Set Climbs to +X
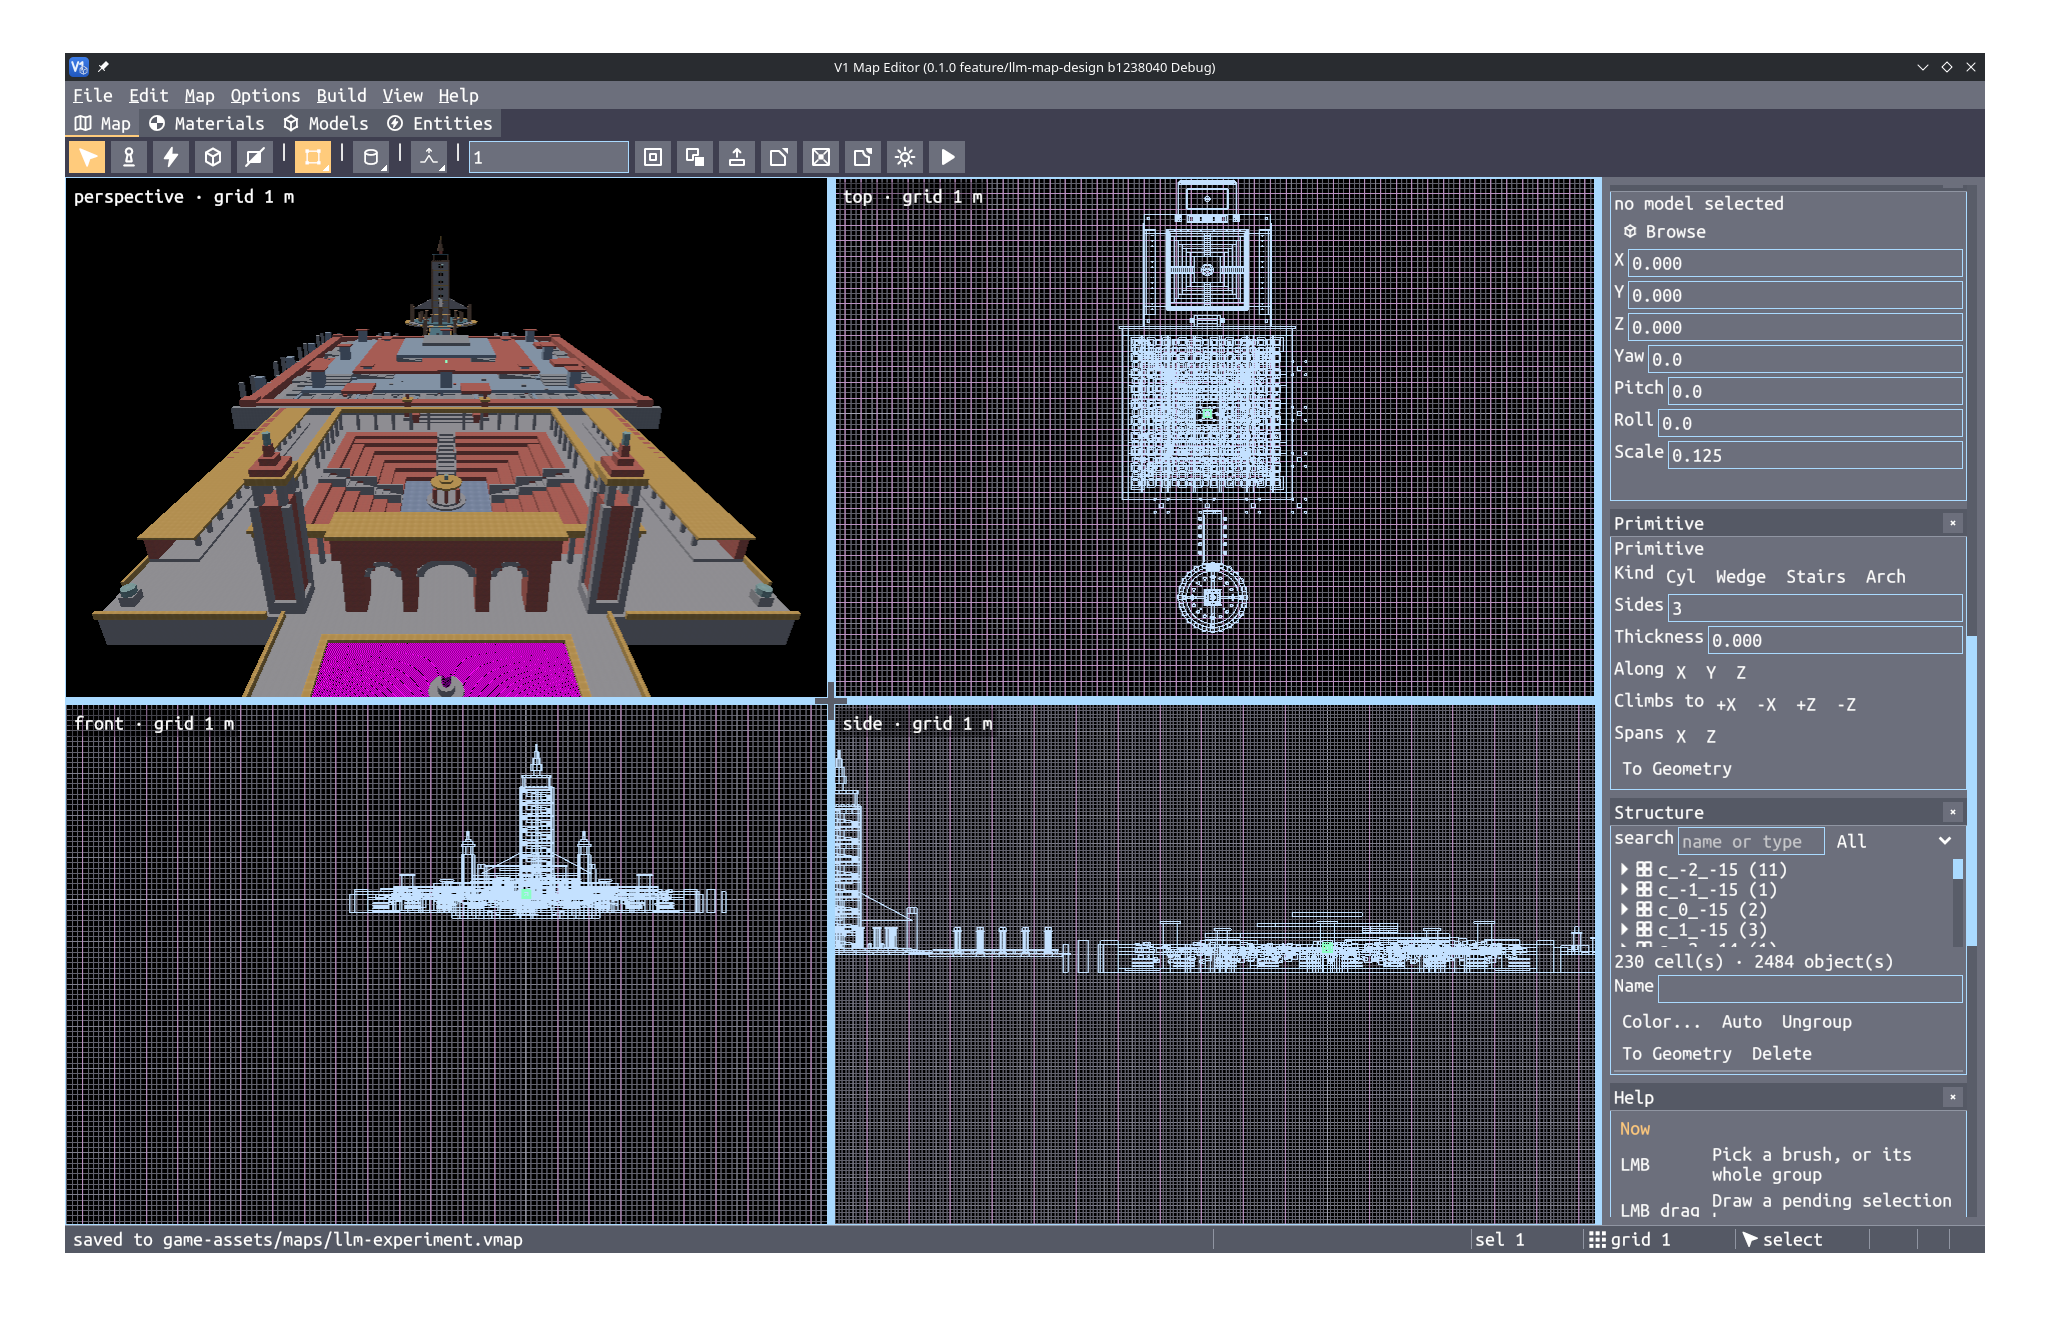The height and width of the screenshot is (1330, 2050). [1726, 705]
